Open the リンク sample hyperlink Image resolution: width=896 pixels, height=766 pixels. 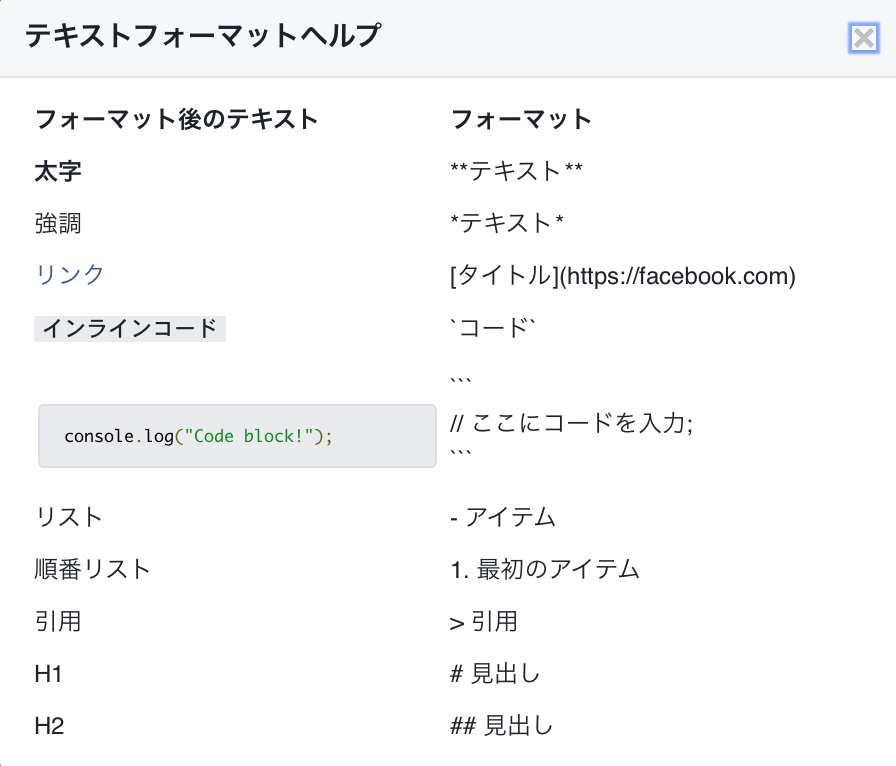(69, 275)
